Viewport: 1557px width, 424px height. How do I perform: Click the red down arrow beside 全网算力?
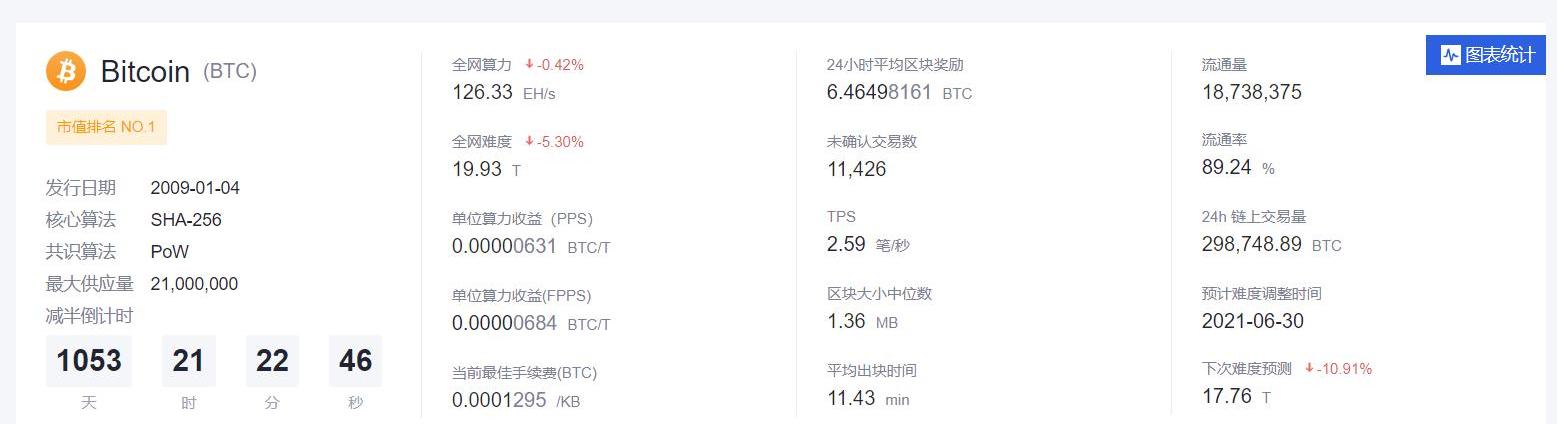(x=529, y=65)
